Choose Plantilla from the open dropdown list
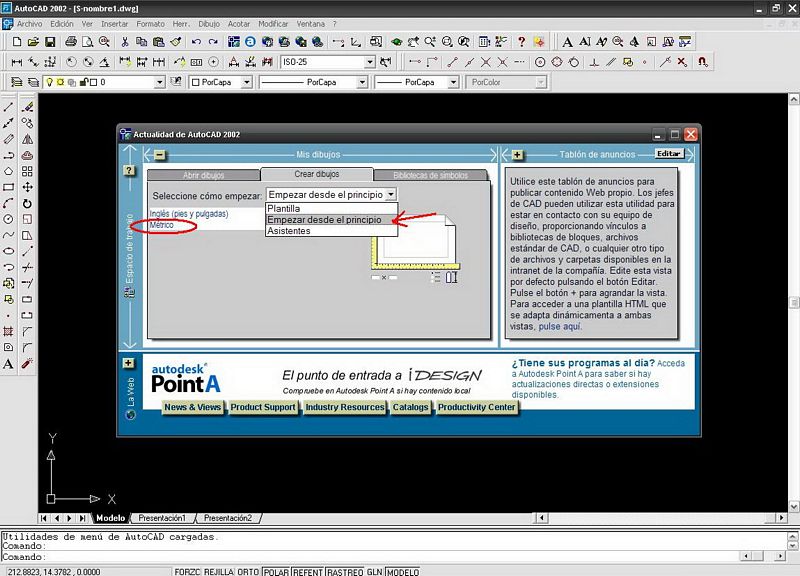The height and width of the screenshot is (576, 800). (332, 208)
